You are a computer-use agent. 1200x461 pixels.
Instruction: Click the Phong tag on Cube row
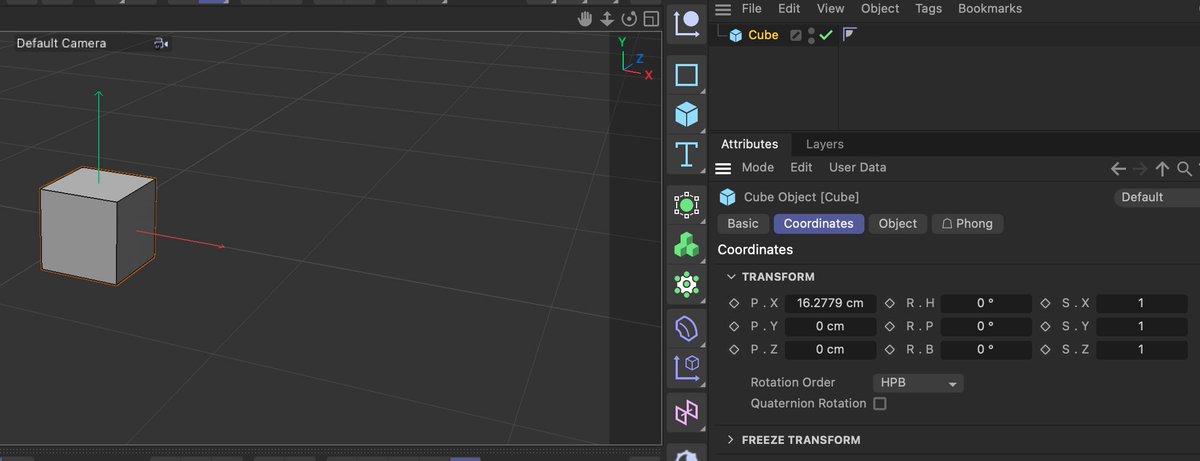pos(849,35)
